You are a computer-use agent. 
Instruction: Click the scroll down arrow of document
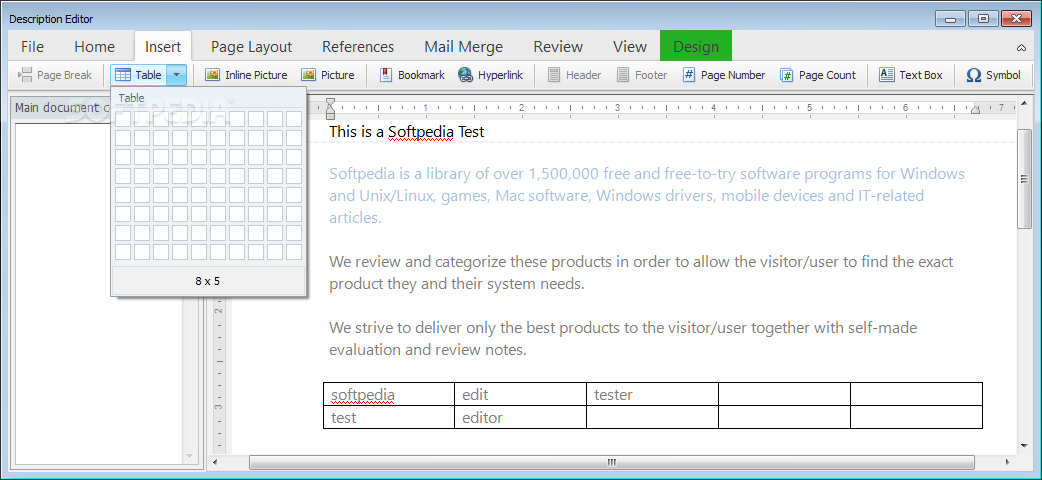(1024, 445)
